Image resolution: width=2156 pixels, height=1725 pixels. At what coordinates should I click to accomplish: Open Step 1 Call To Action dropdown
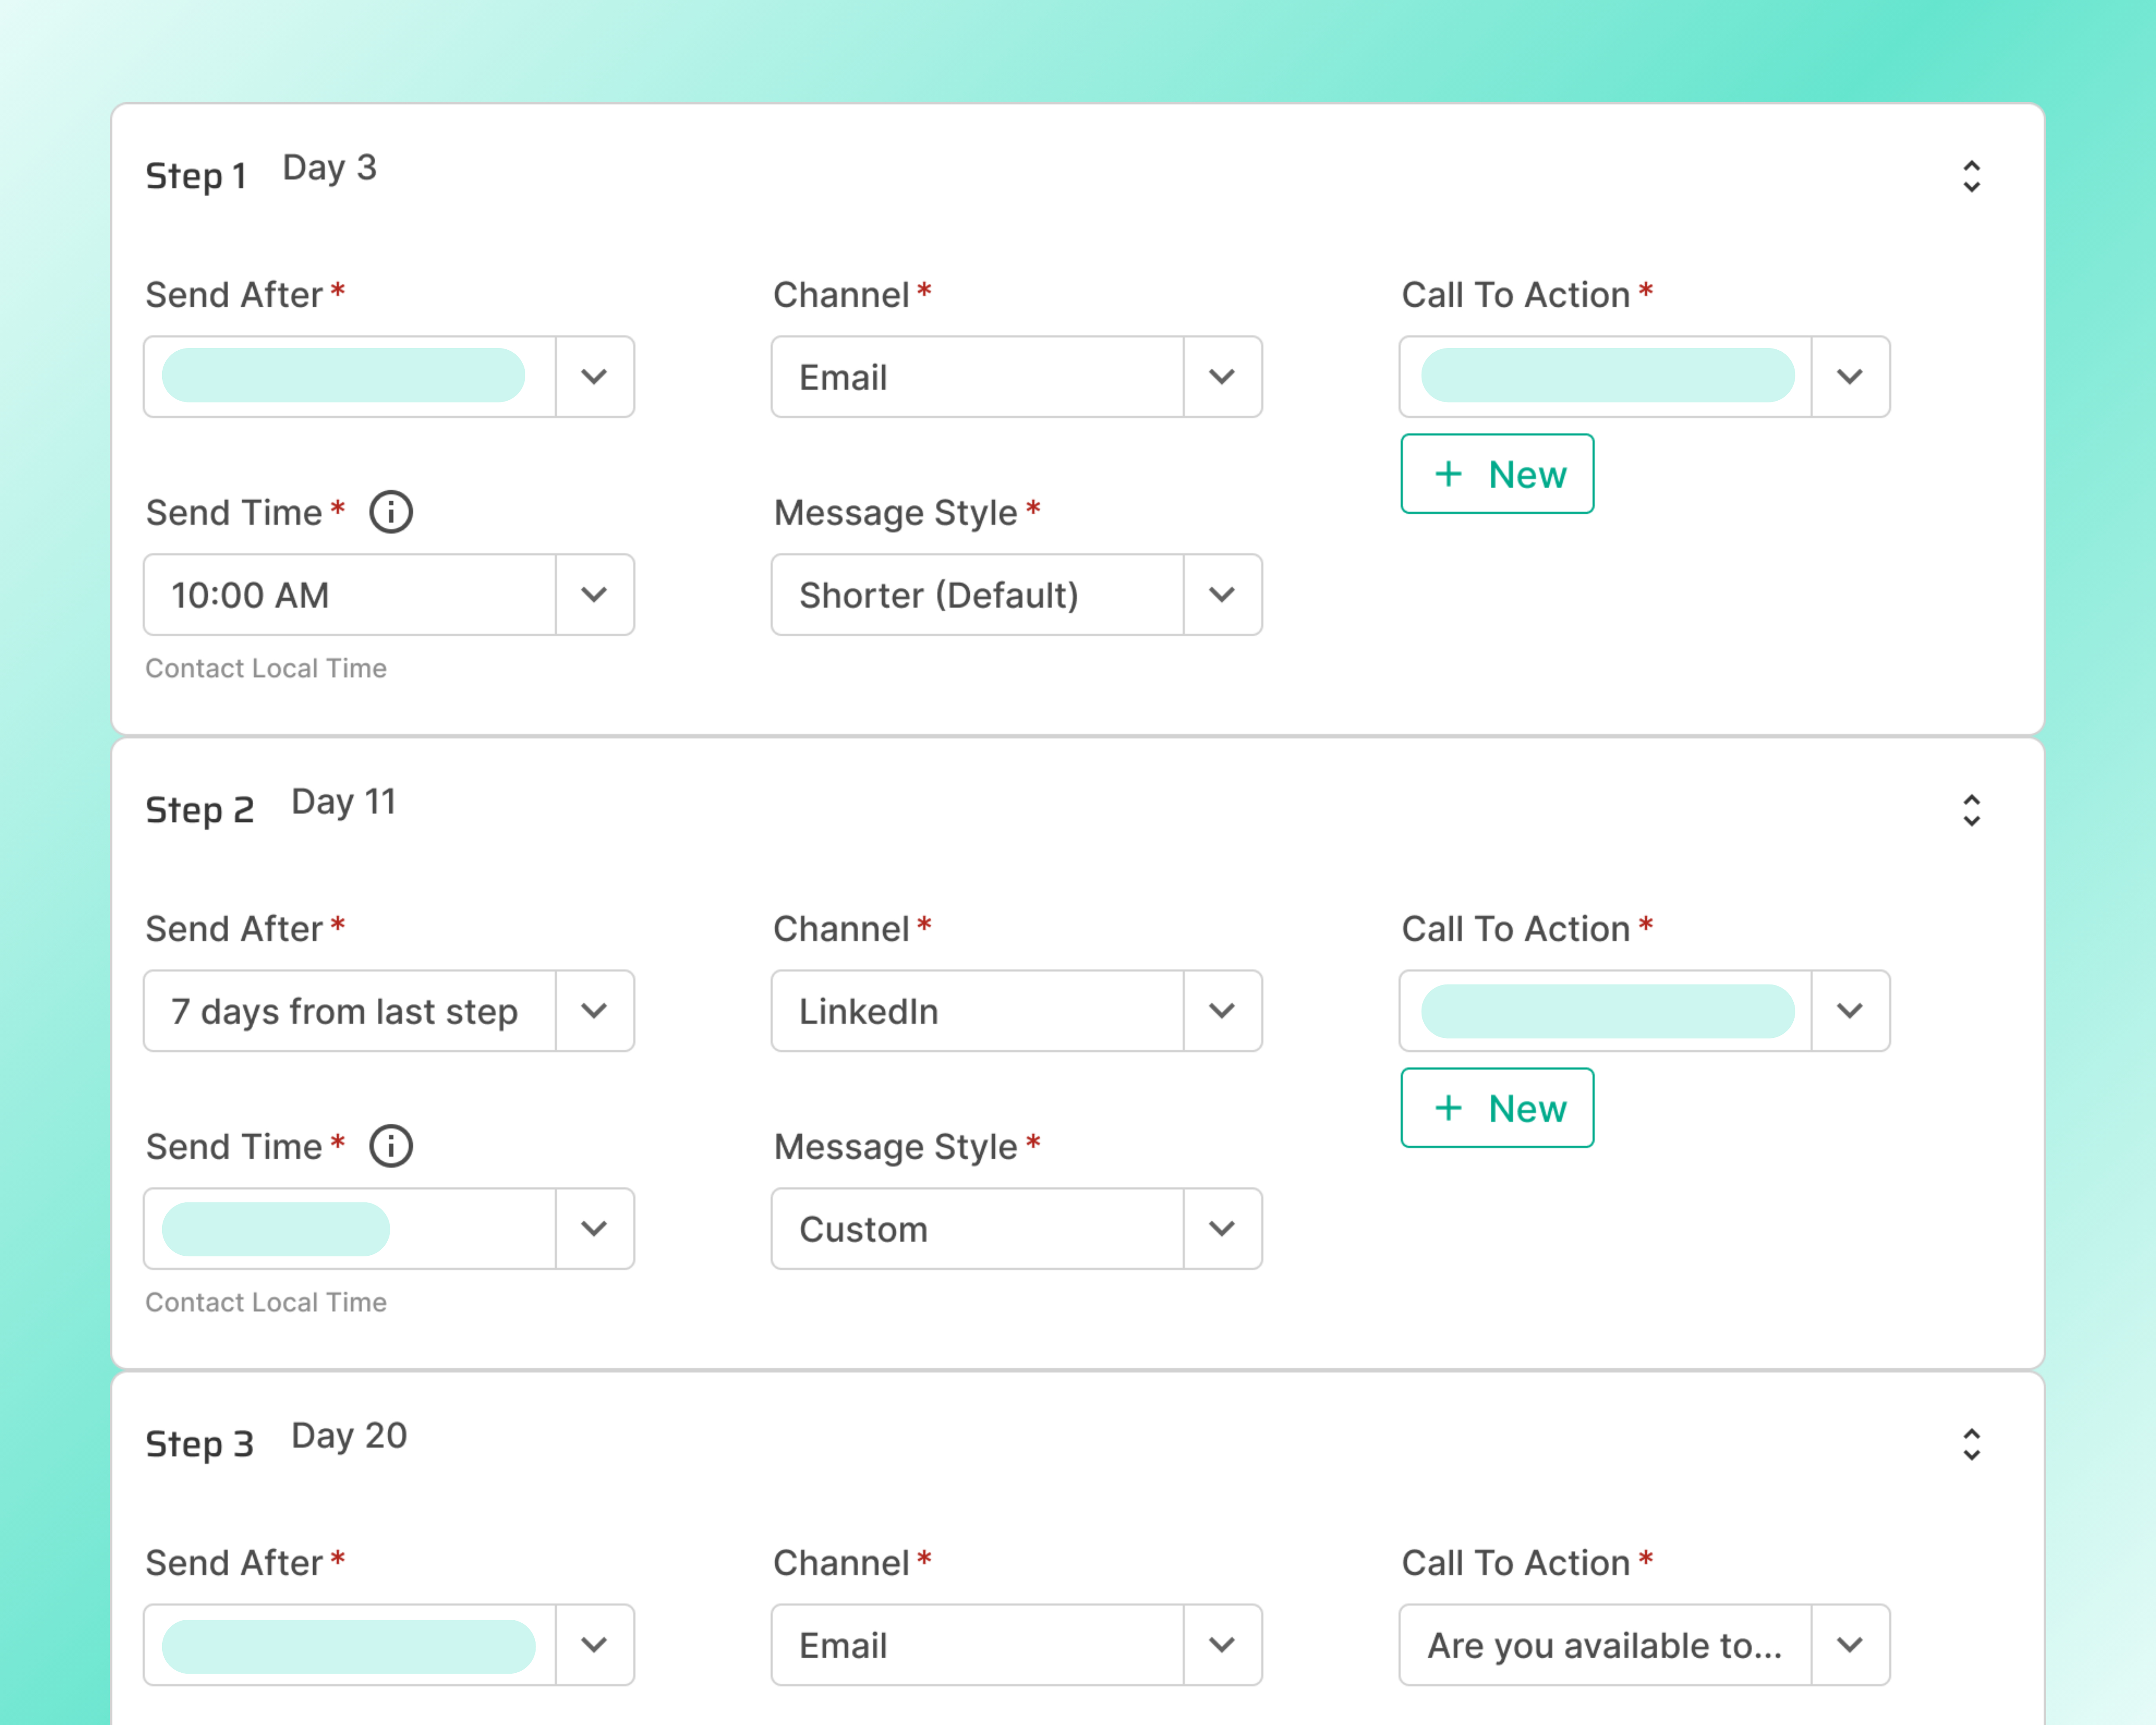(x=1645, y=377)
